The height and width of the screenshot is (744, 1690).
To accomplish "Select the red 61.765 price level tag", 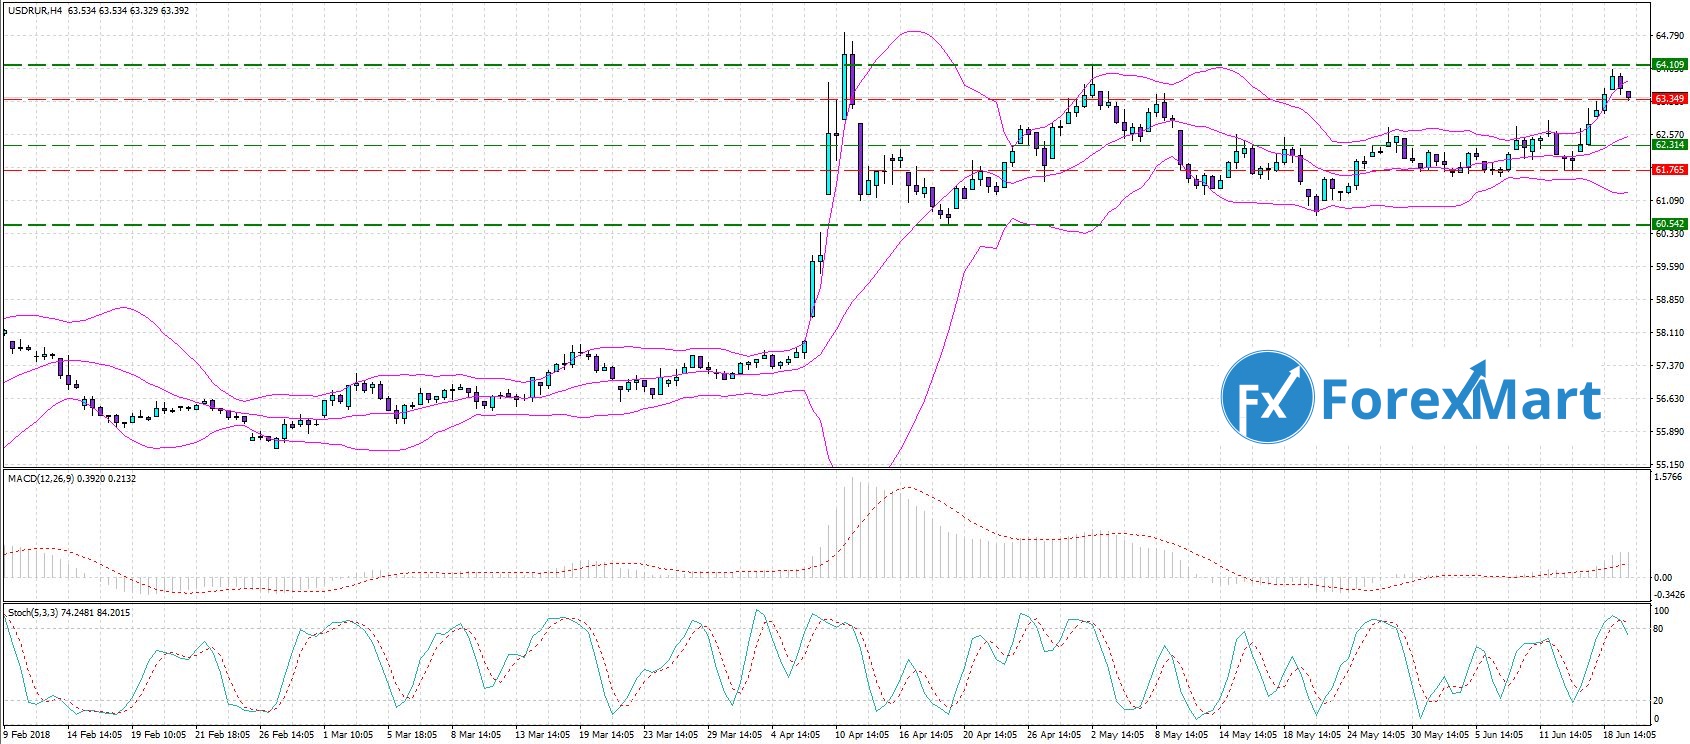I will pyautogui.click(x=1670, y=170).
